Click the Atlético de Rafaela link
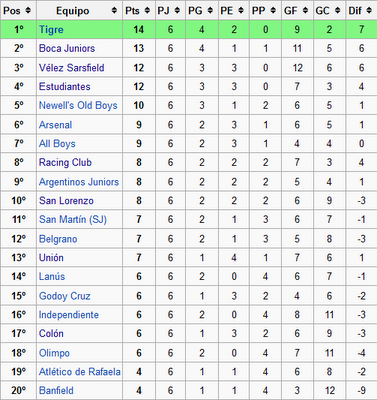Screen dimensions: 377x400 (x=80, y=372)
